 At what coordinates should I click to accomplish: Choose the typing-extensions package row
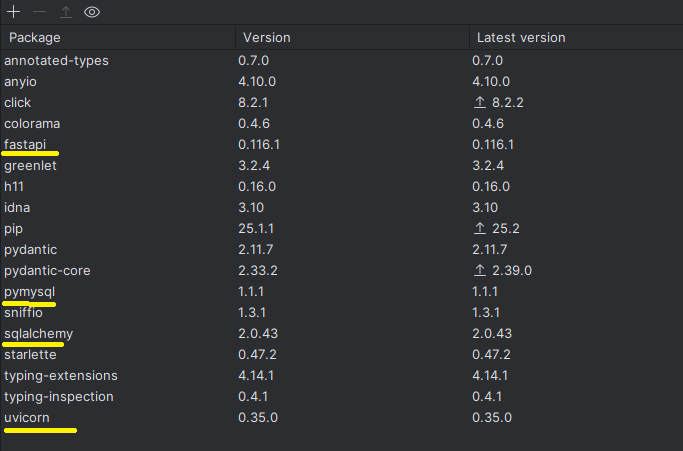(x=61, y=375)
